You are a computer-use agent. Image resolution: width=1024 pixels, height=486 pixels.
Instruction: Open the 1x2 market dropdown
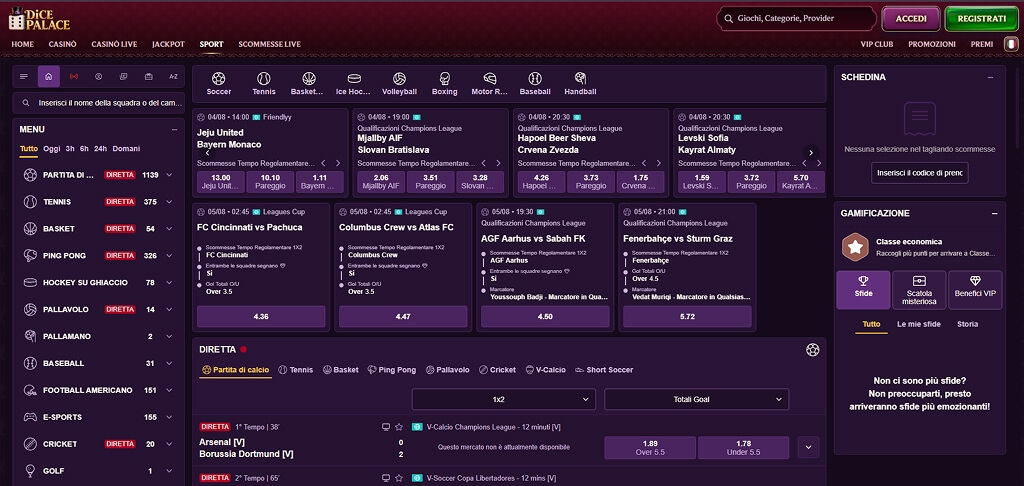click(x=504, y=399)
